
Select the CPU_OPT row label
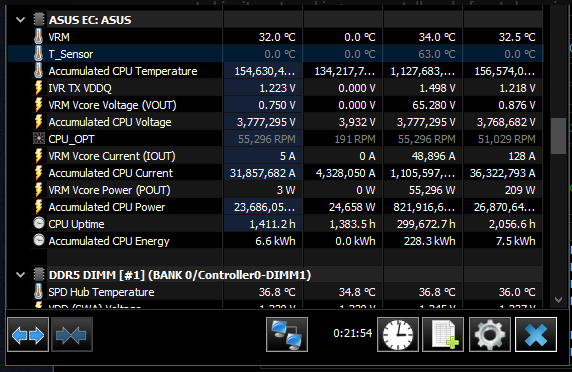click(72, 139)
